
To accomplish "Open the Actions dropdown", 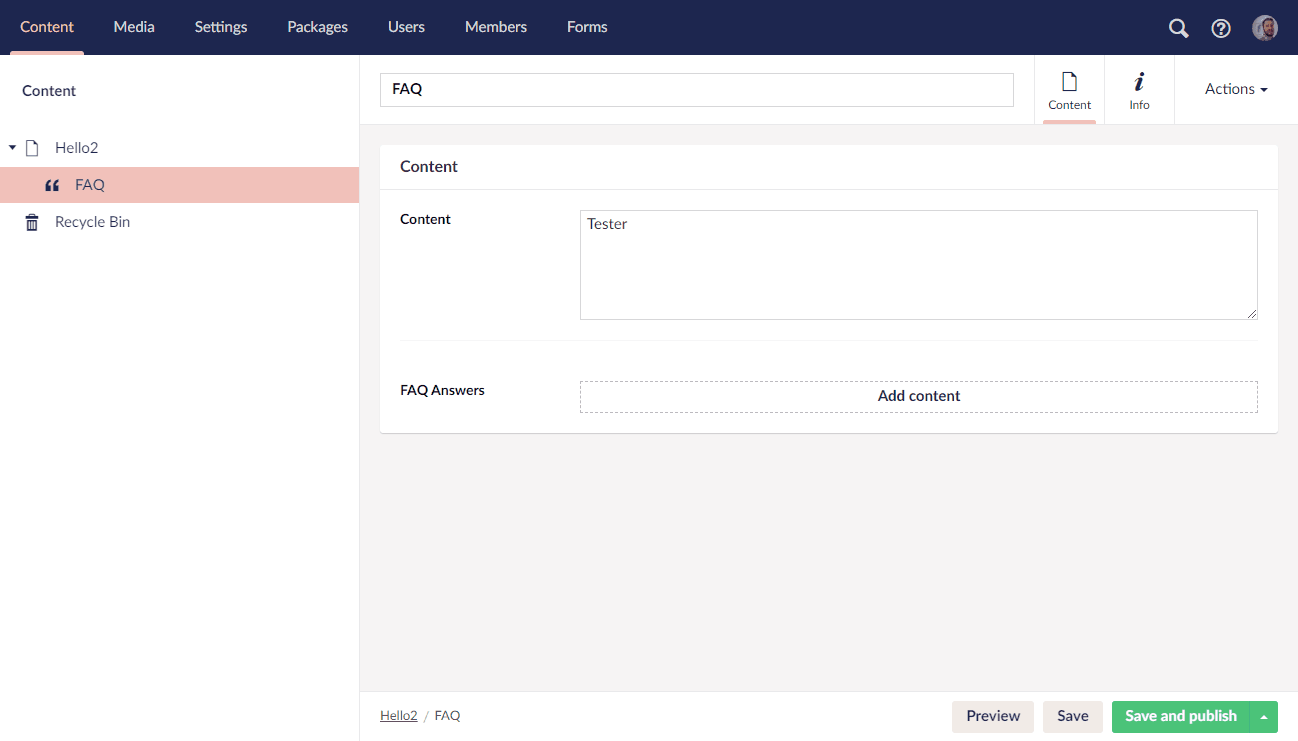I will pos(1235,89).
